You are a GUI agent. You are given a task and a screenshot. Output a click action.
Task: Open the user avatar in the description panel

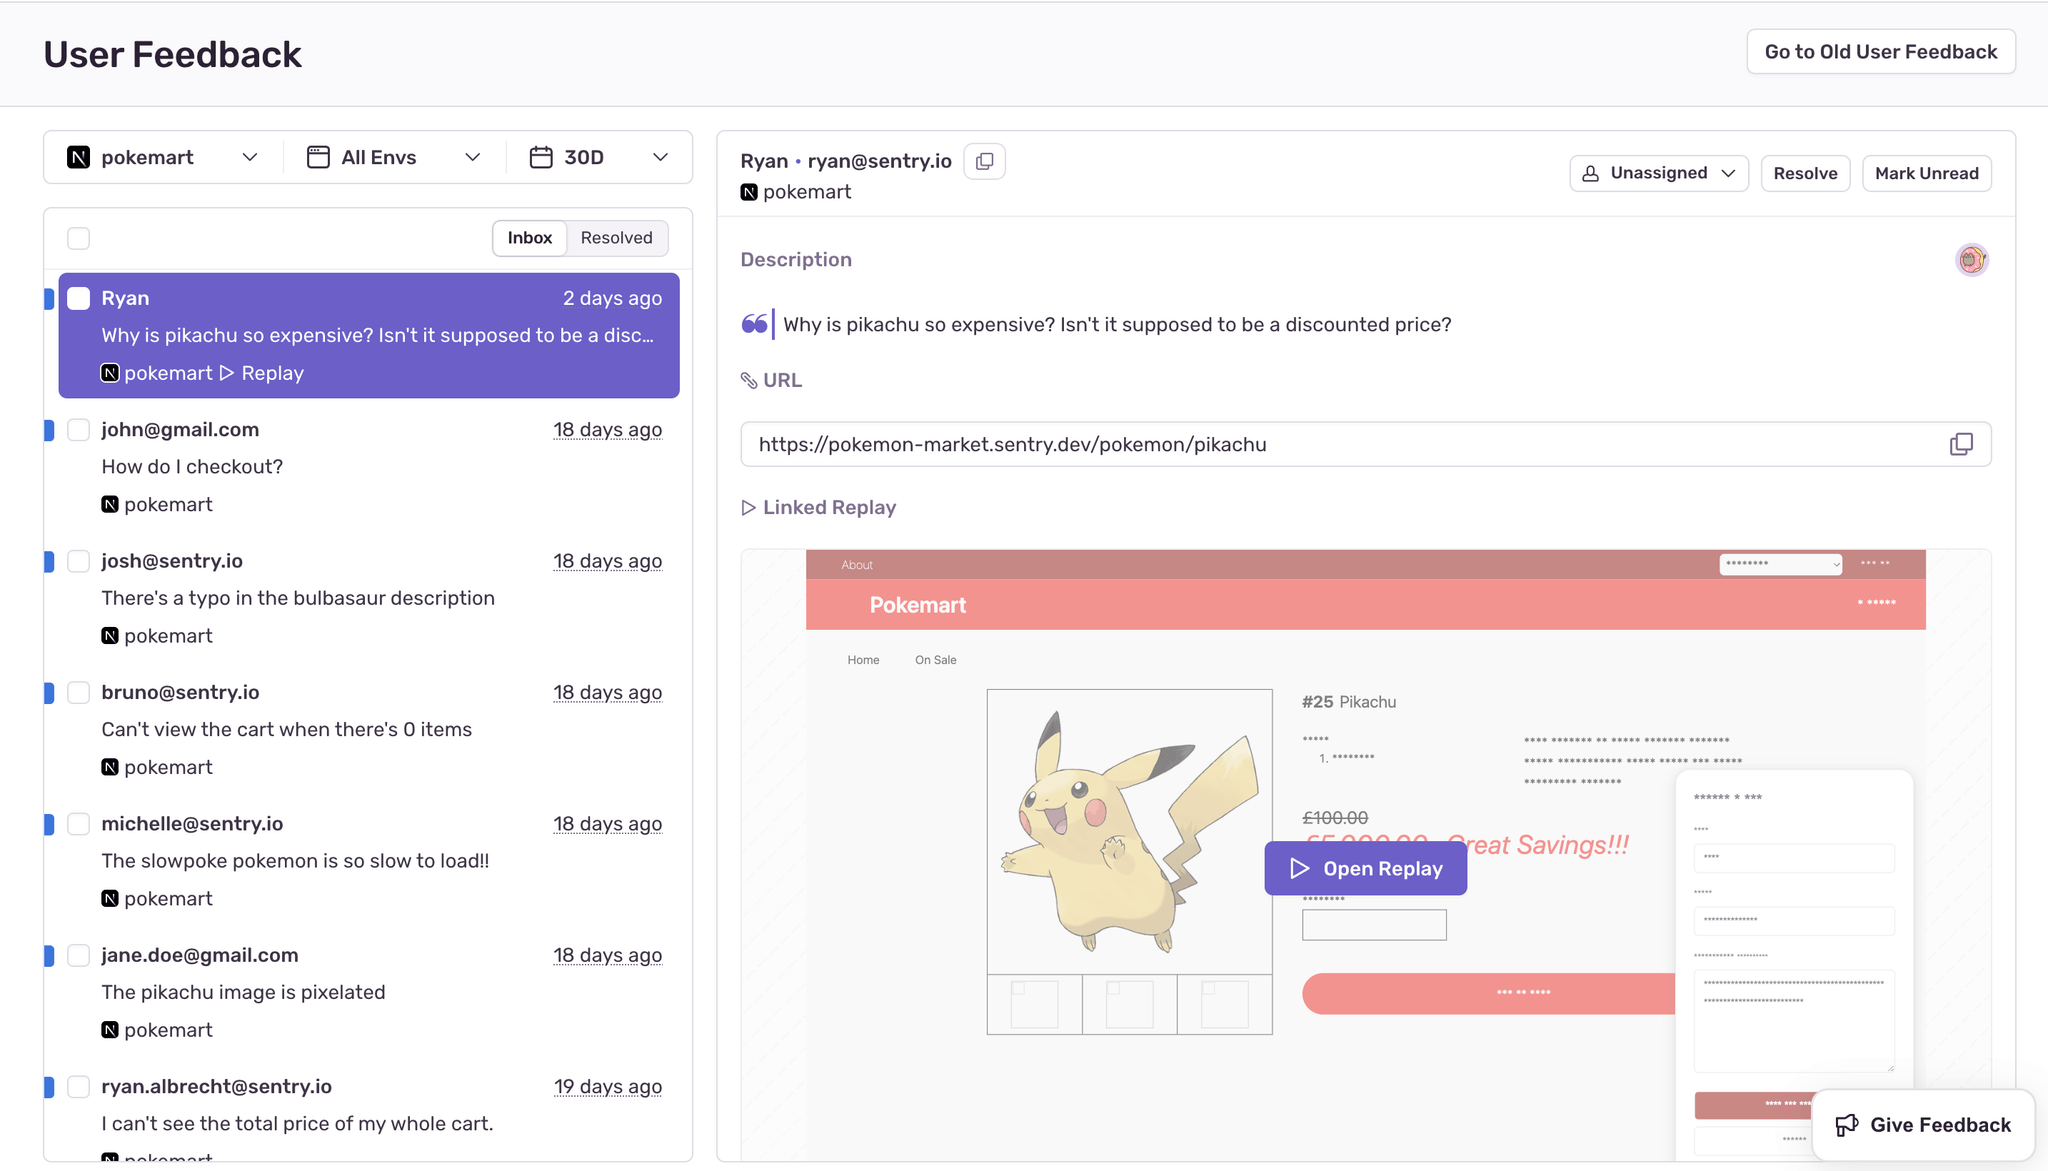[1971, 259]
